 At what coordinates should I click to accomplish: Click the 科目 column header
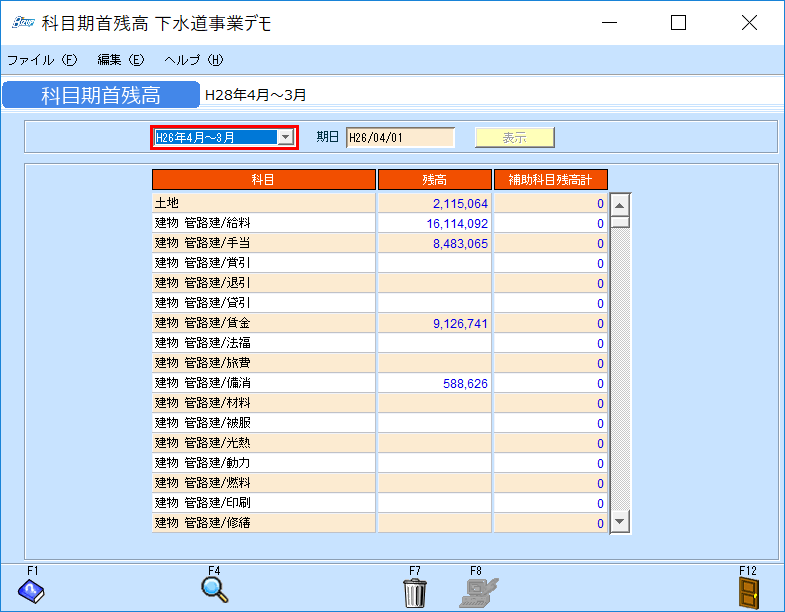263,179
